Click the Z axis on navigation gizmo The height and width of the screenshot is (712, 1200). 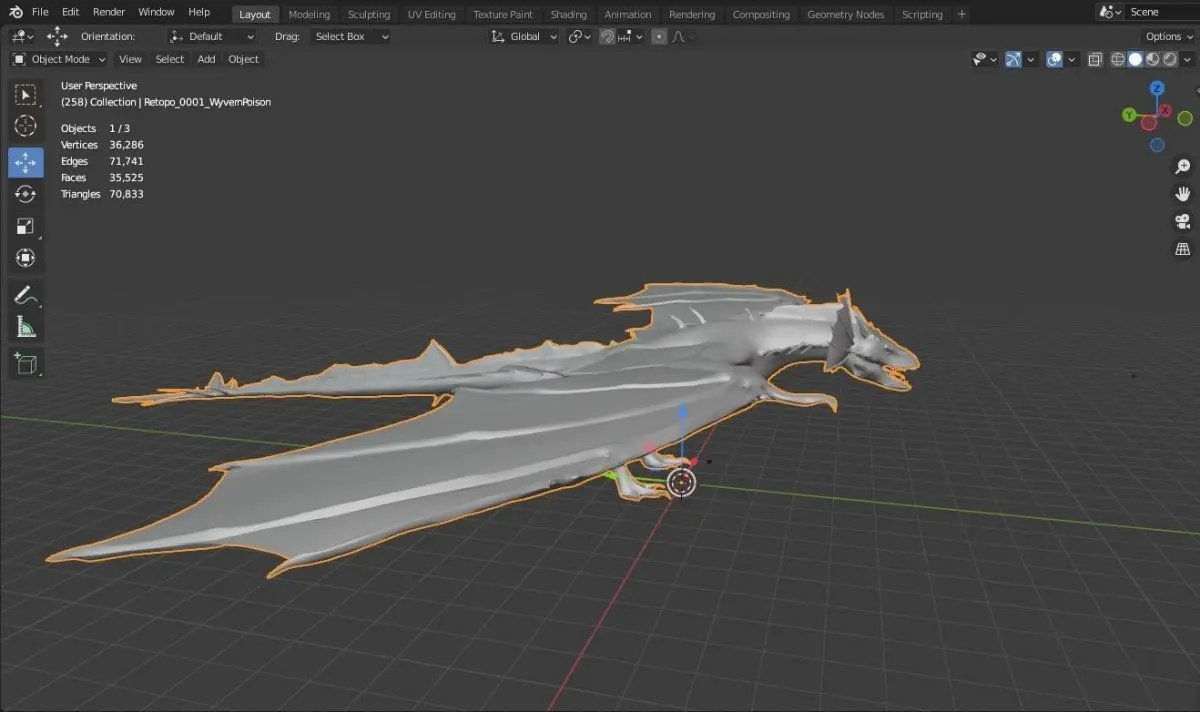(x=1157, y=89)
